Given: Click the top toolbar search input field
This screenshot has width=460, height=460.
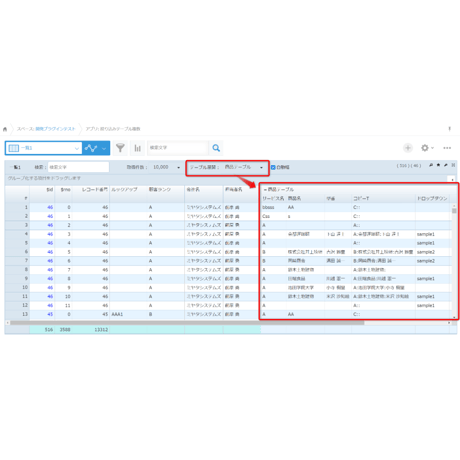Looking at the screenshot, I should [x=178, y=148].
